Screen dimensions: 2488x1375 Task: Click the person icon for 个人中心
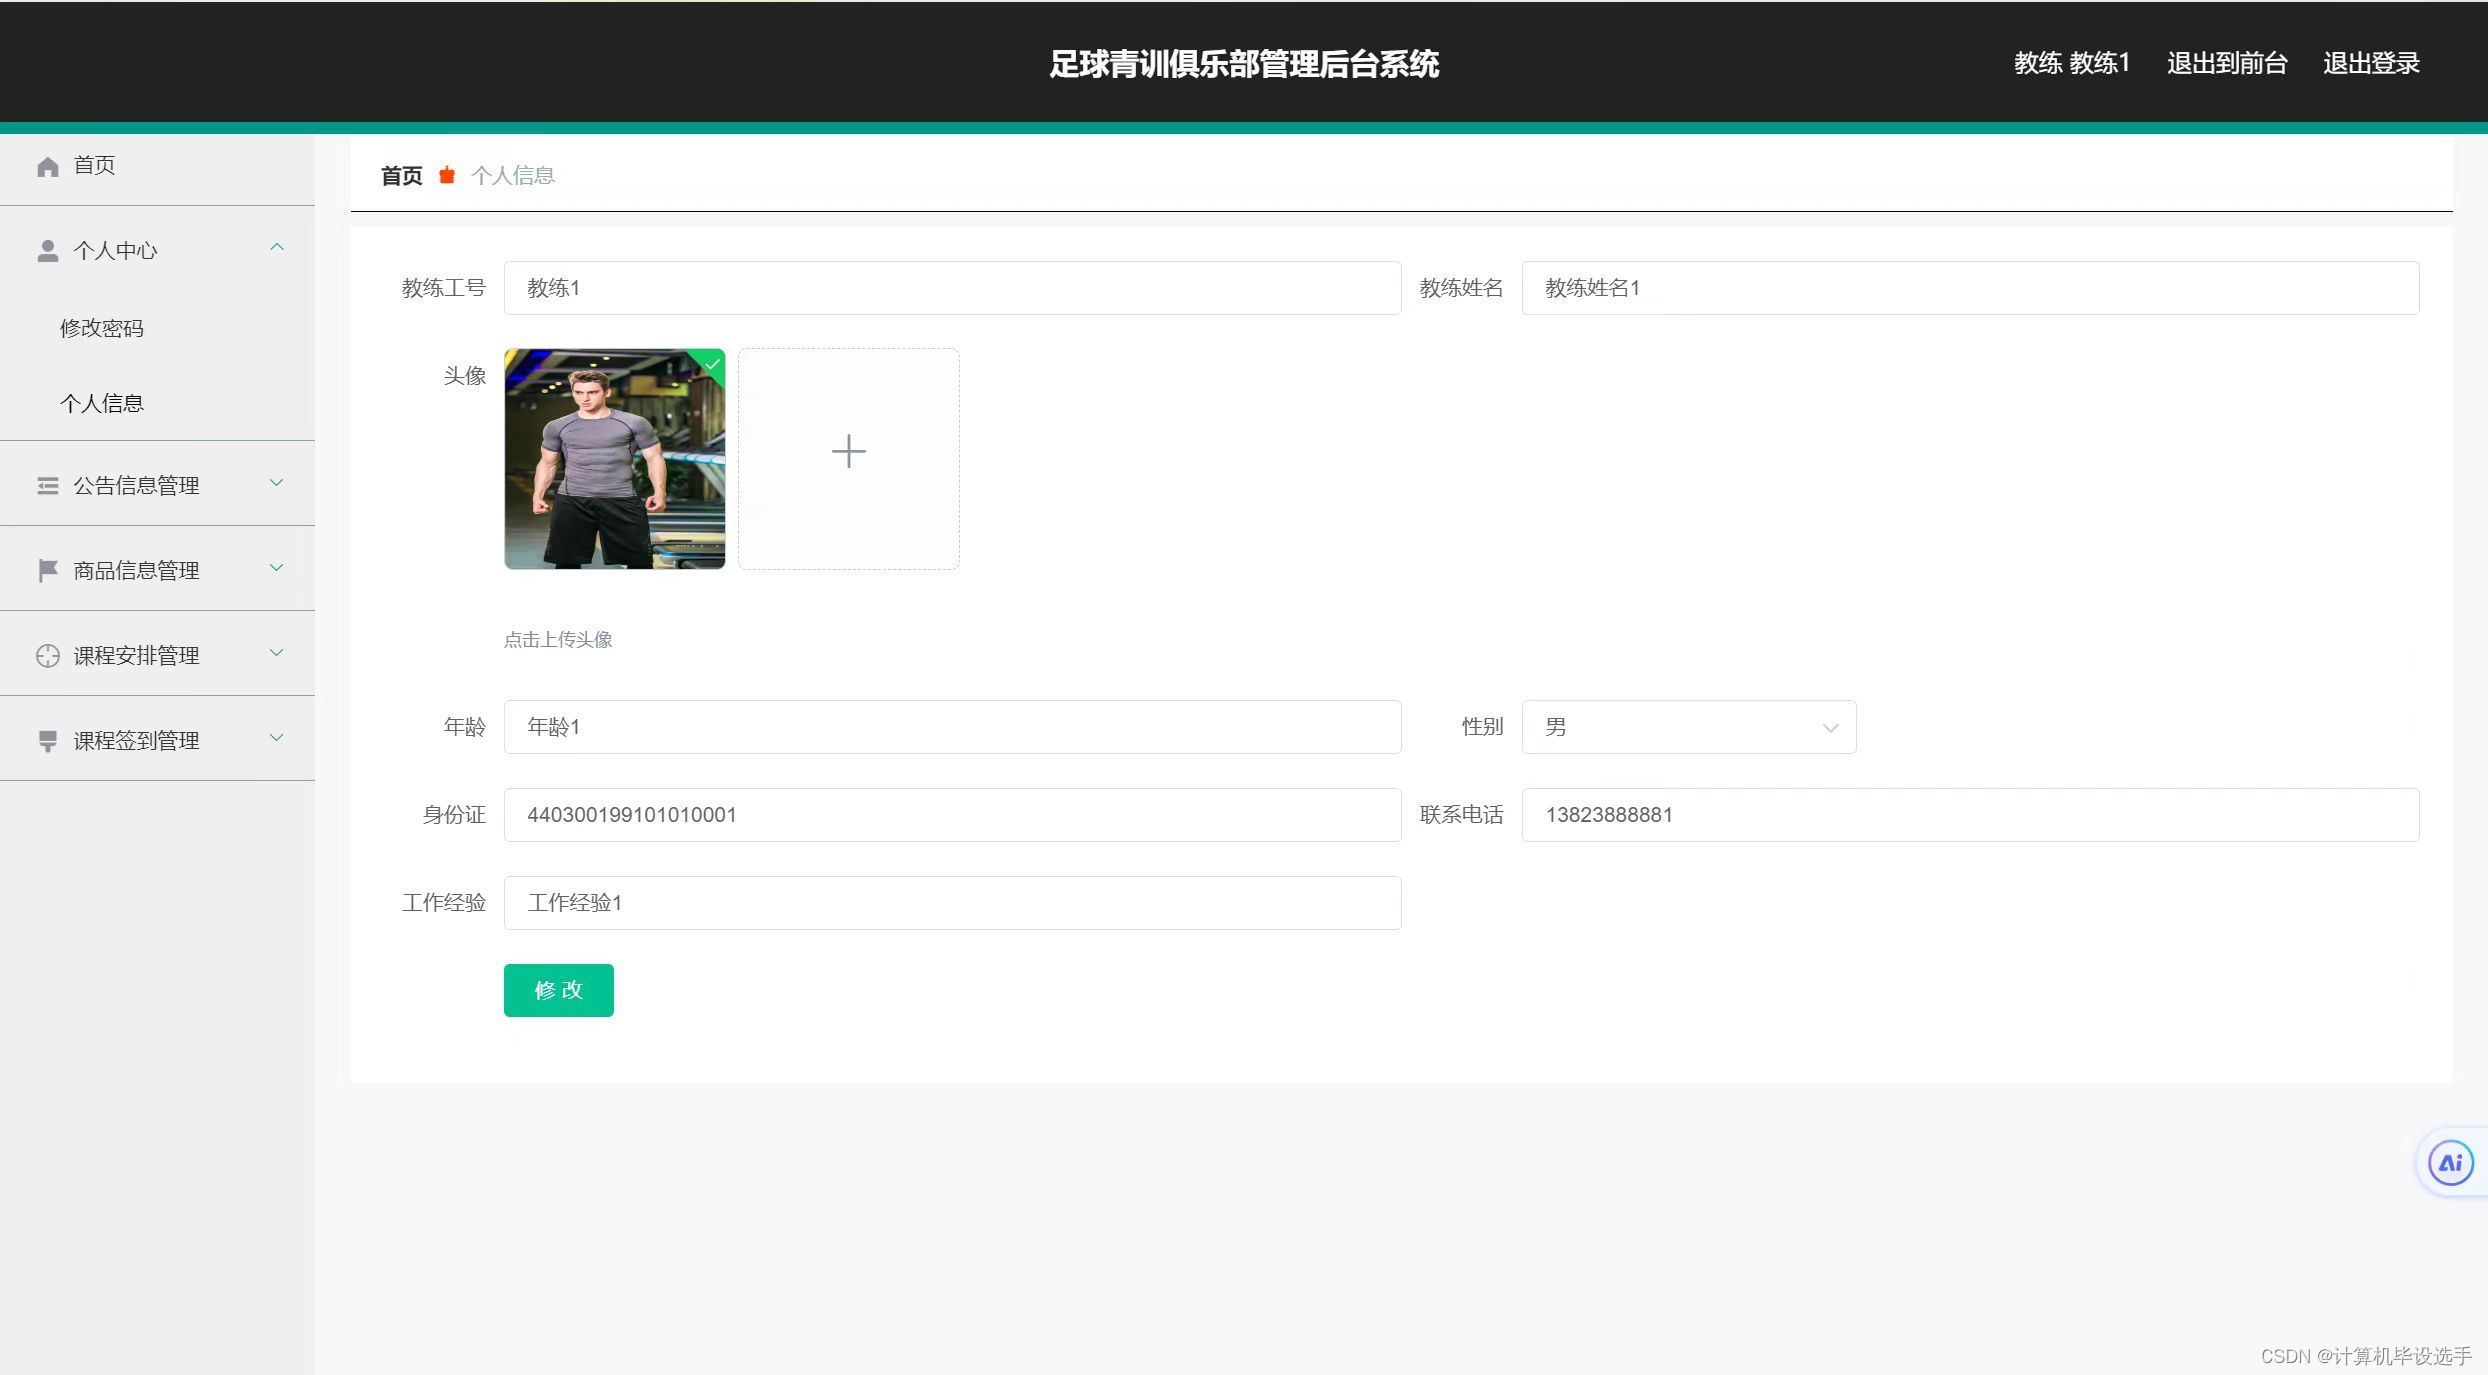click(x=47, y=251)
